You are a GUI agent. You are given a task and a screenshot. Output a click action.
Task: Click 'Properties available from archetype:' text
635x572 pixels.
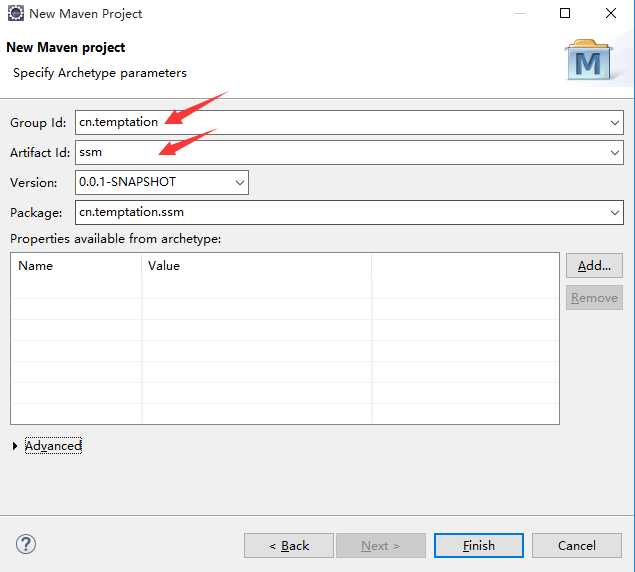click(116, 239)
